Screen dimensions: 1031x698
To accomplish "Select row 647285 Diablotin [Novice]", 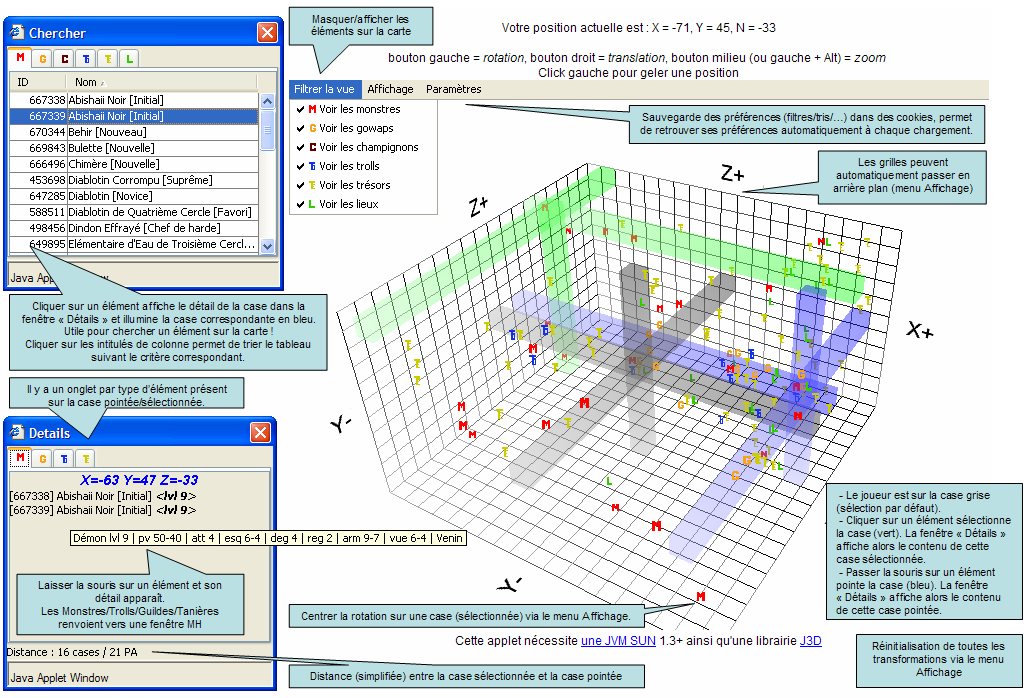I will click(134, 196).
